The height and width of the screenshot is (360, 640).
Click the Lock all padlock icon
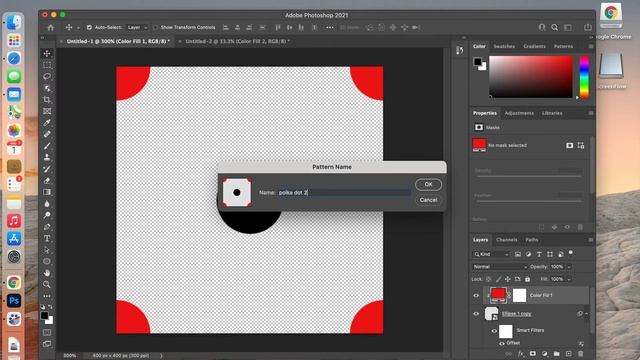(527, 279)
